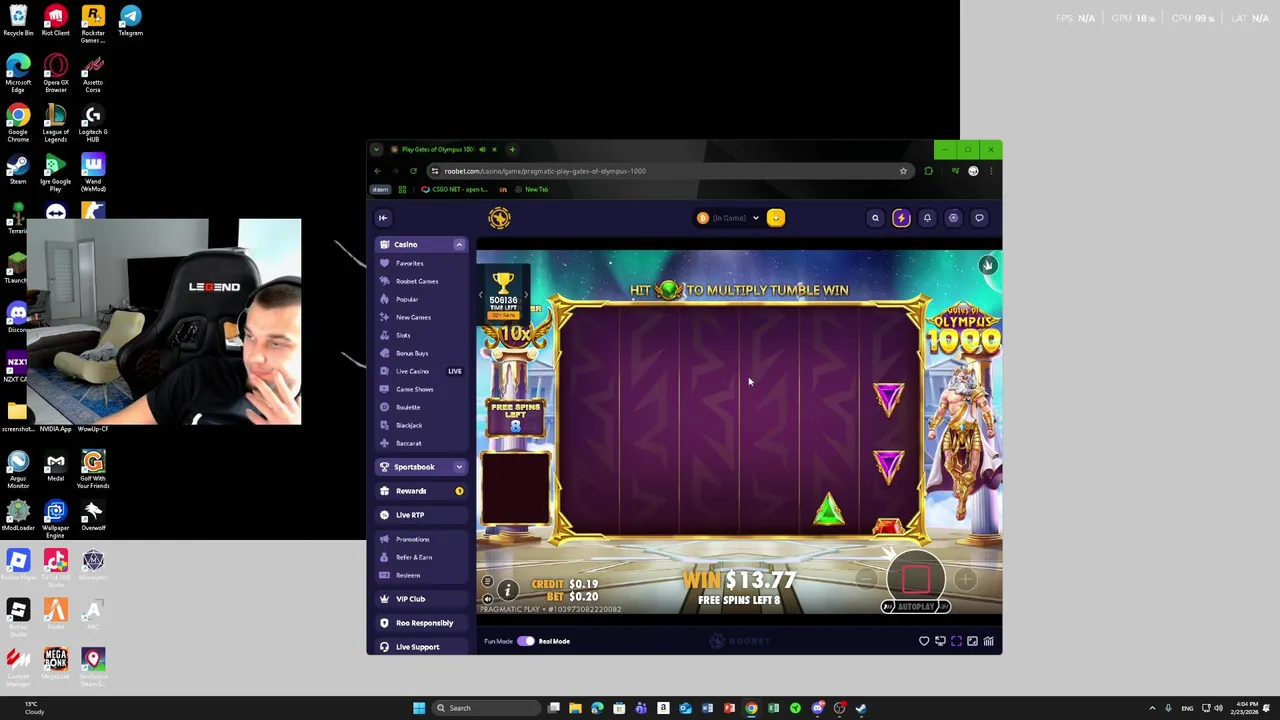
Task: Open the balance currency dropdown
Action: tap(756, 218)
